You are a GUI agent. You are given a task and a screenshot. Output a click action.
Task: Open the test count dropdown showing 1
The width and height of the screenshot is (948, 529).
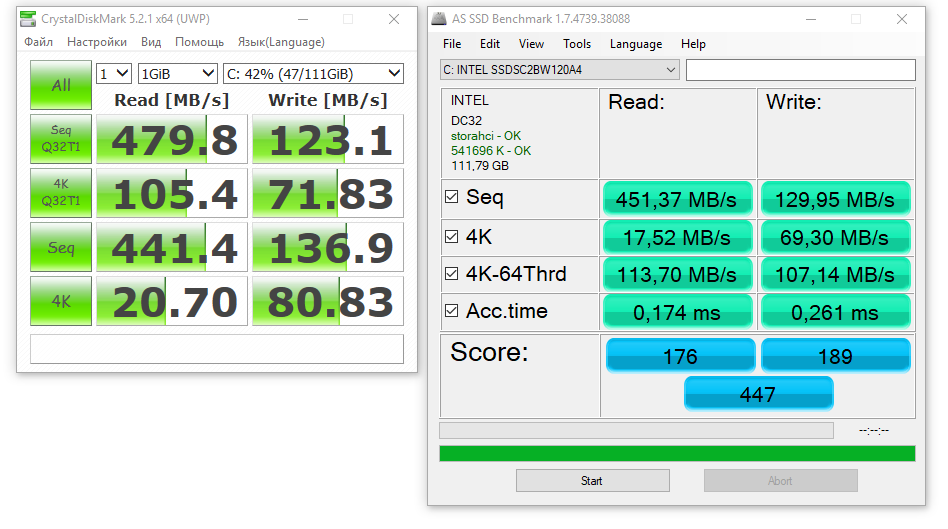pyautogui.click(x=114, y=74)
